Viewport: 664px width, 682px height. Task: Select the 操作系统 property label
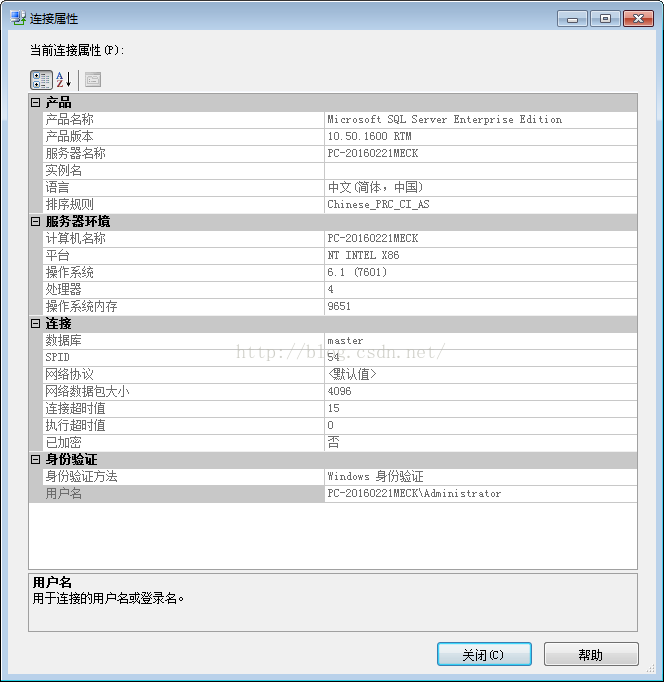coord(70,272)
